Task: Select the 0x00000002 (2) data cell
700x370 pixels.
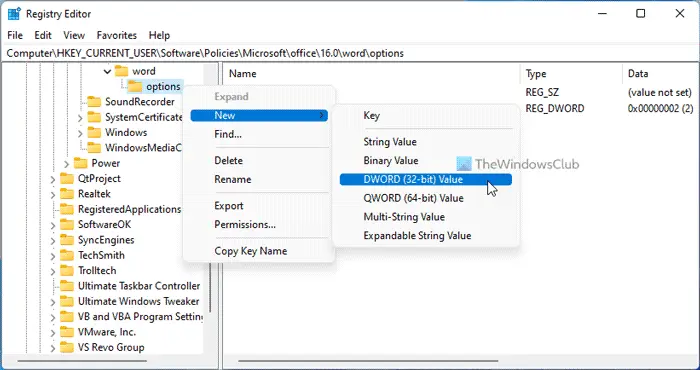Action: (x=660, y=108)
